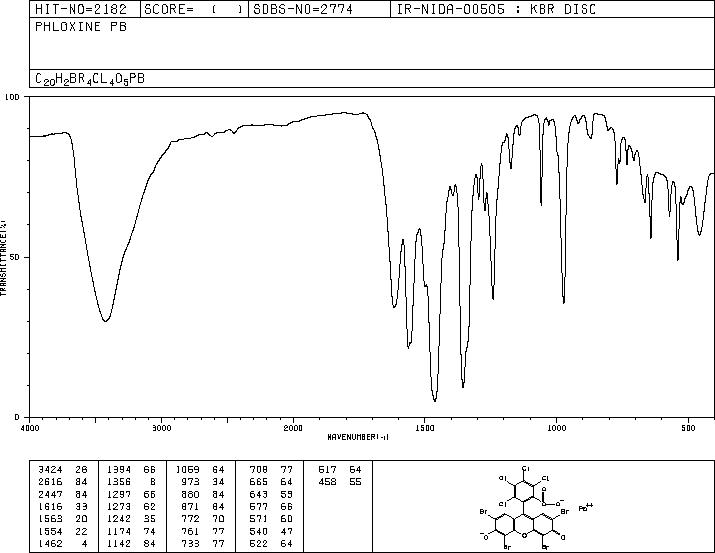The width and height of the screenshot is (715, 553).
Task: Select peak table entry 2447
Action: [x=62, y=494]
